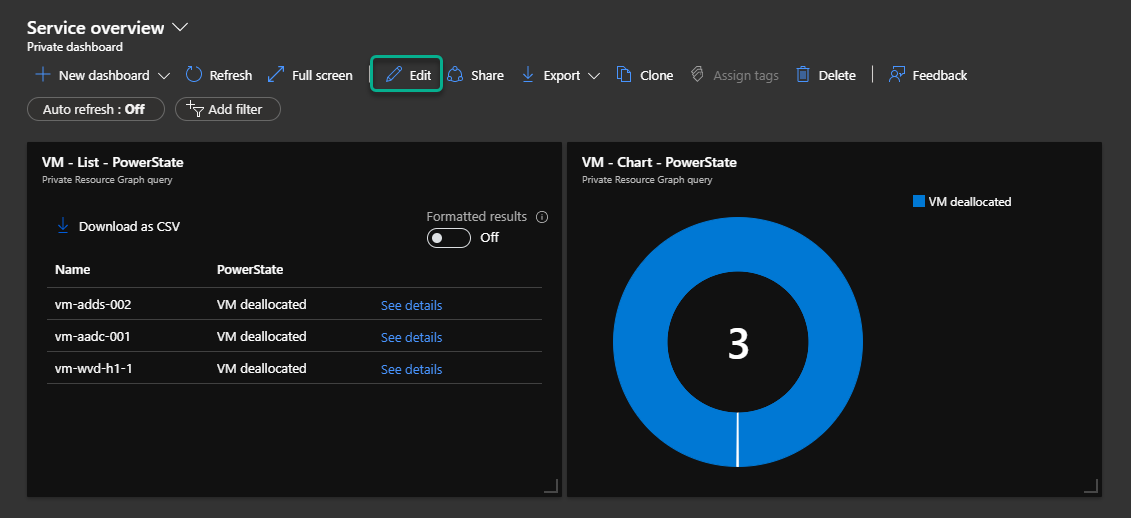This screenshot has height=518, width=1131.
Task: Click VM deallocated cell for vm-adds-002
Action: (x=262, y=304)
